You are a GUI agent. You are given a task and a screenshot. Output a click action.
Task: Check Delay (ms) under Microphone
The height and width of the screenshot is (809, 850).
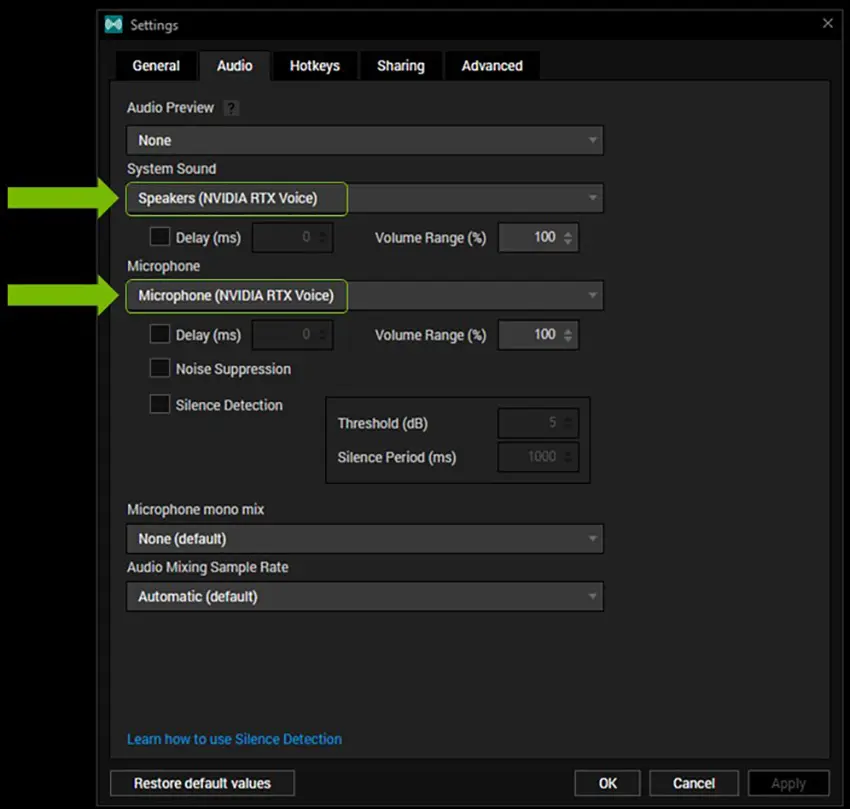click(159, 334)
